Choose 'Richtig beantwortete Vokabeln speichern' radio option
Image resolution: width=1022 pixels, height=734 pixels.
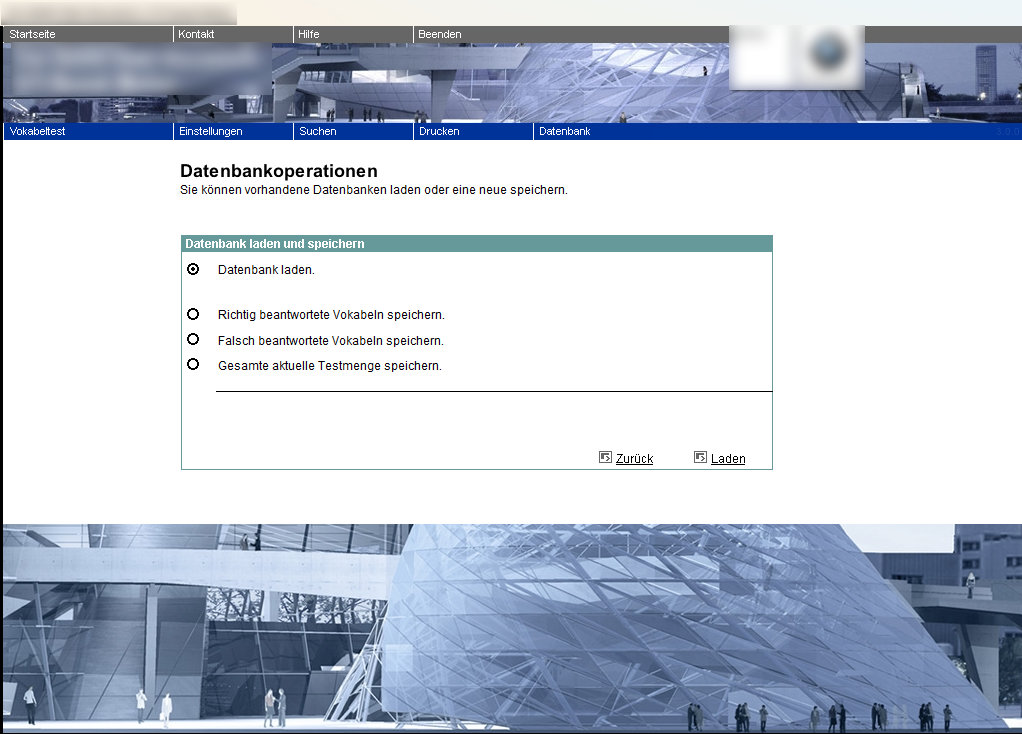point(193,314)
